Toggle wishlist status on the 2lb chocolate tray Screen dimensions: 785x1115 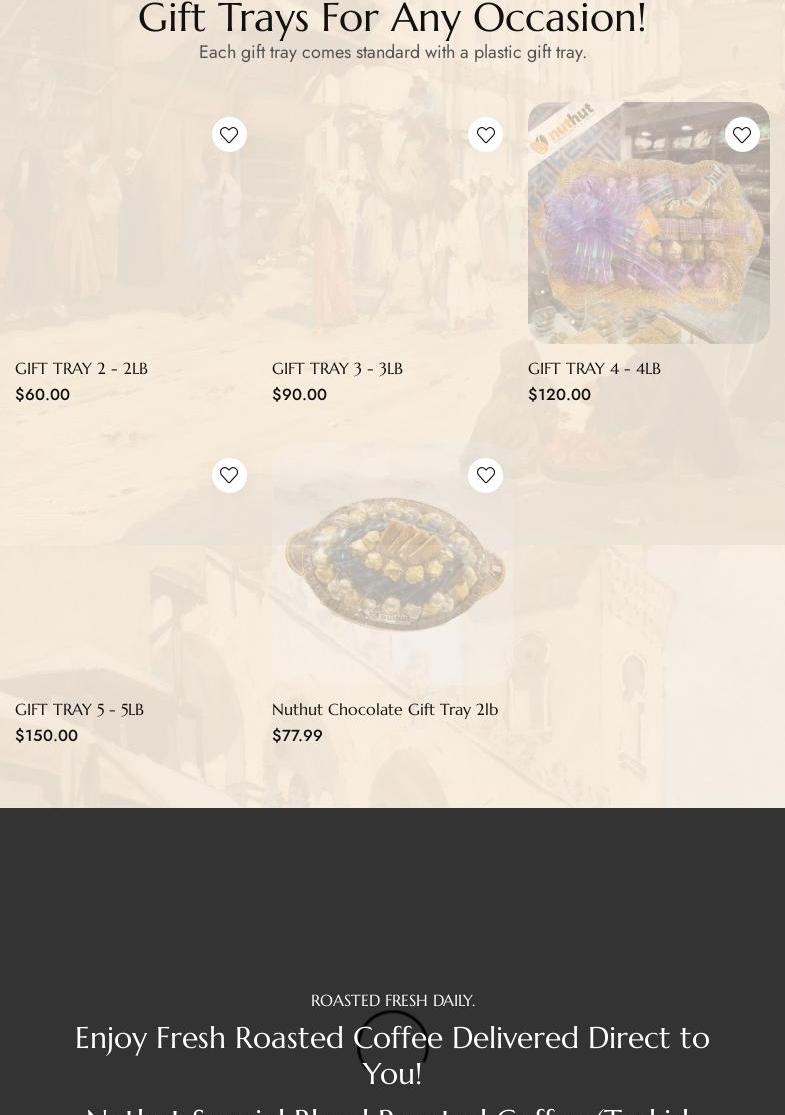click(x=486, y=475)
